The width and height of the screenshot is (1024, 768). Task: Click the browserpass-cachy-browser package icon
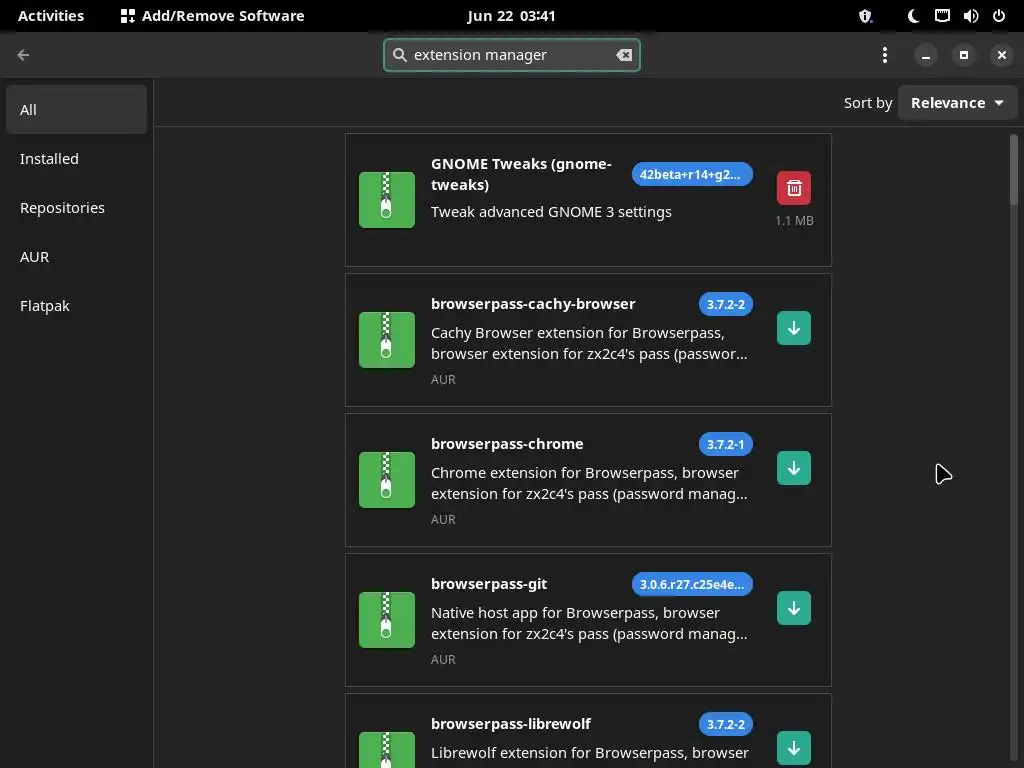pyautogui.click(x=387, y=340)
